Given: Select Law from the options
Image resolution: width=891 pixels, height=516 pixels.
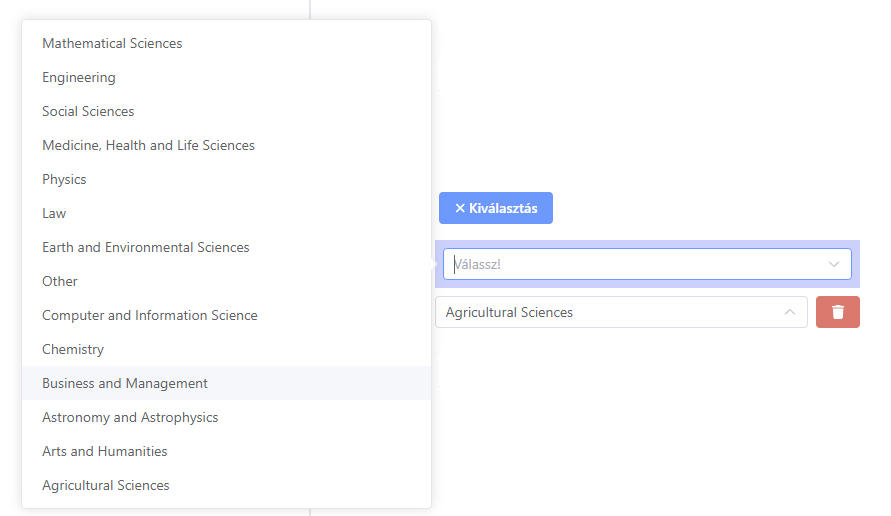Looking at the screenshot, I should tap(226, 214).
